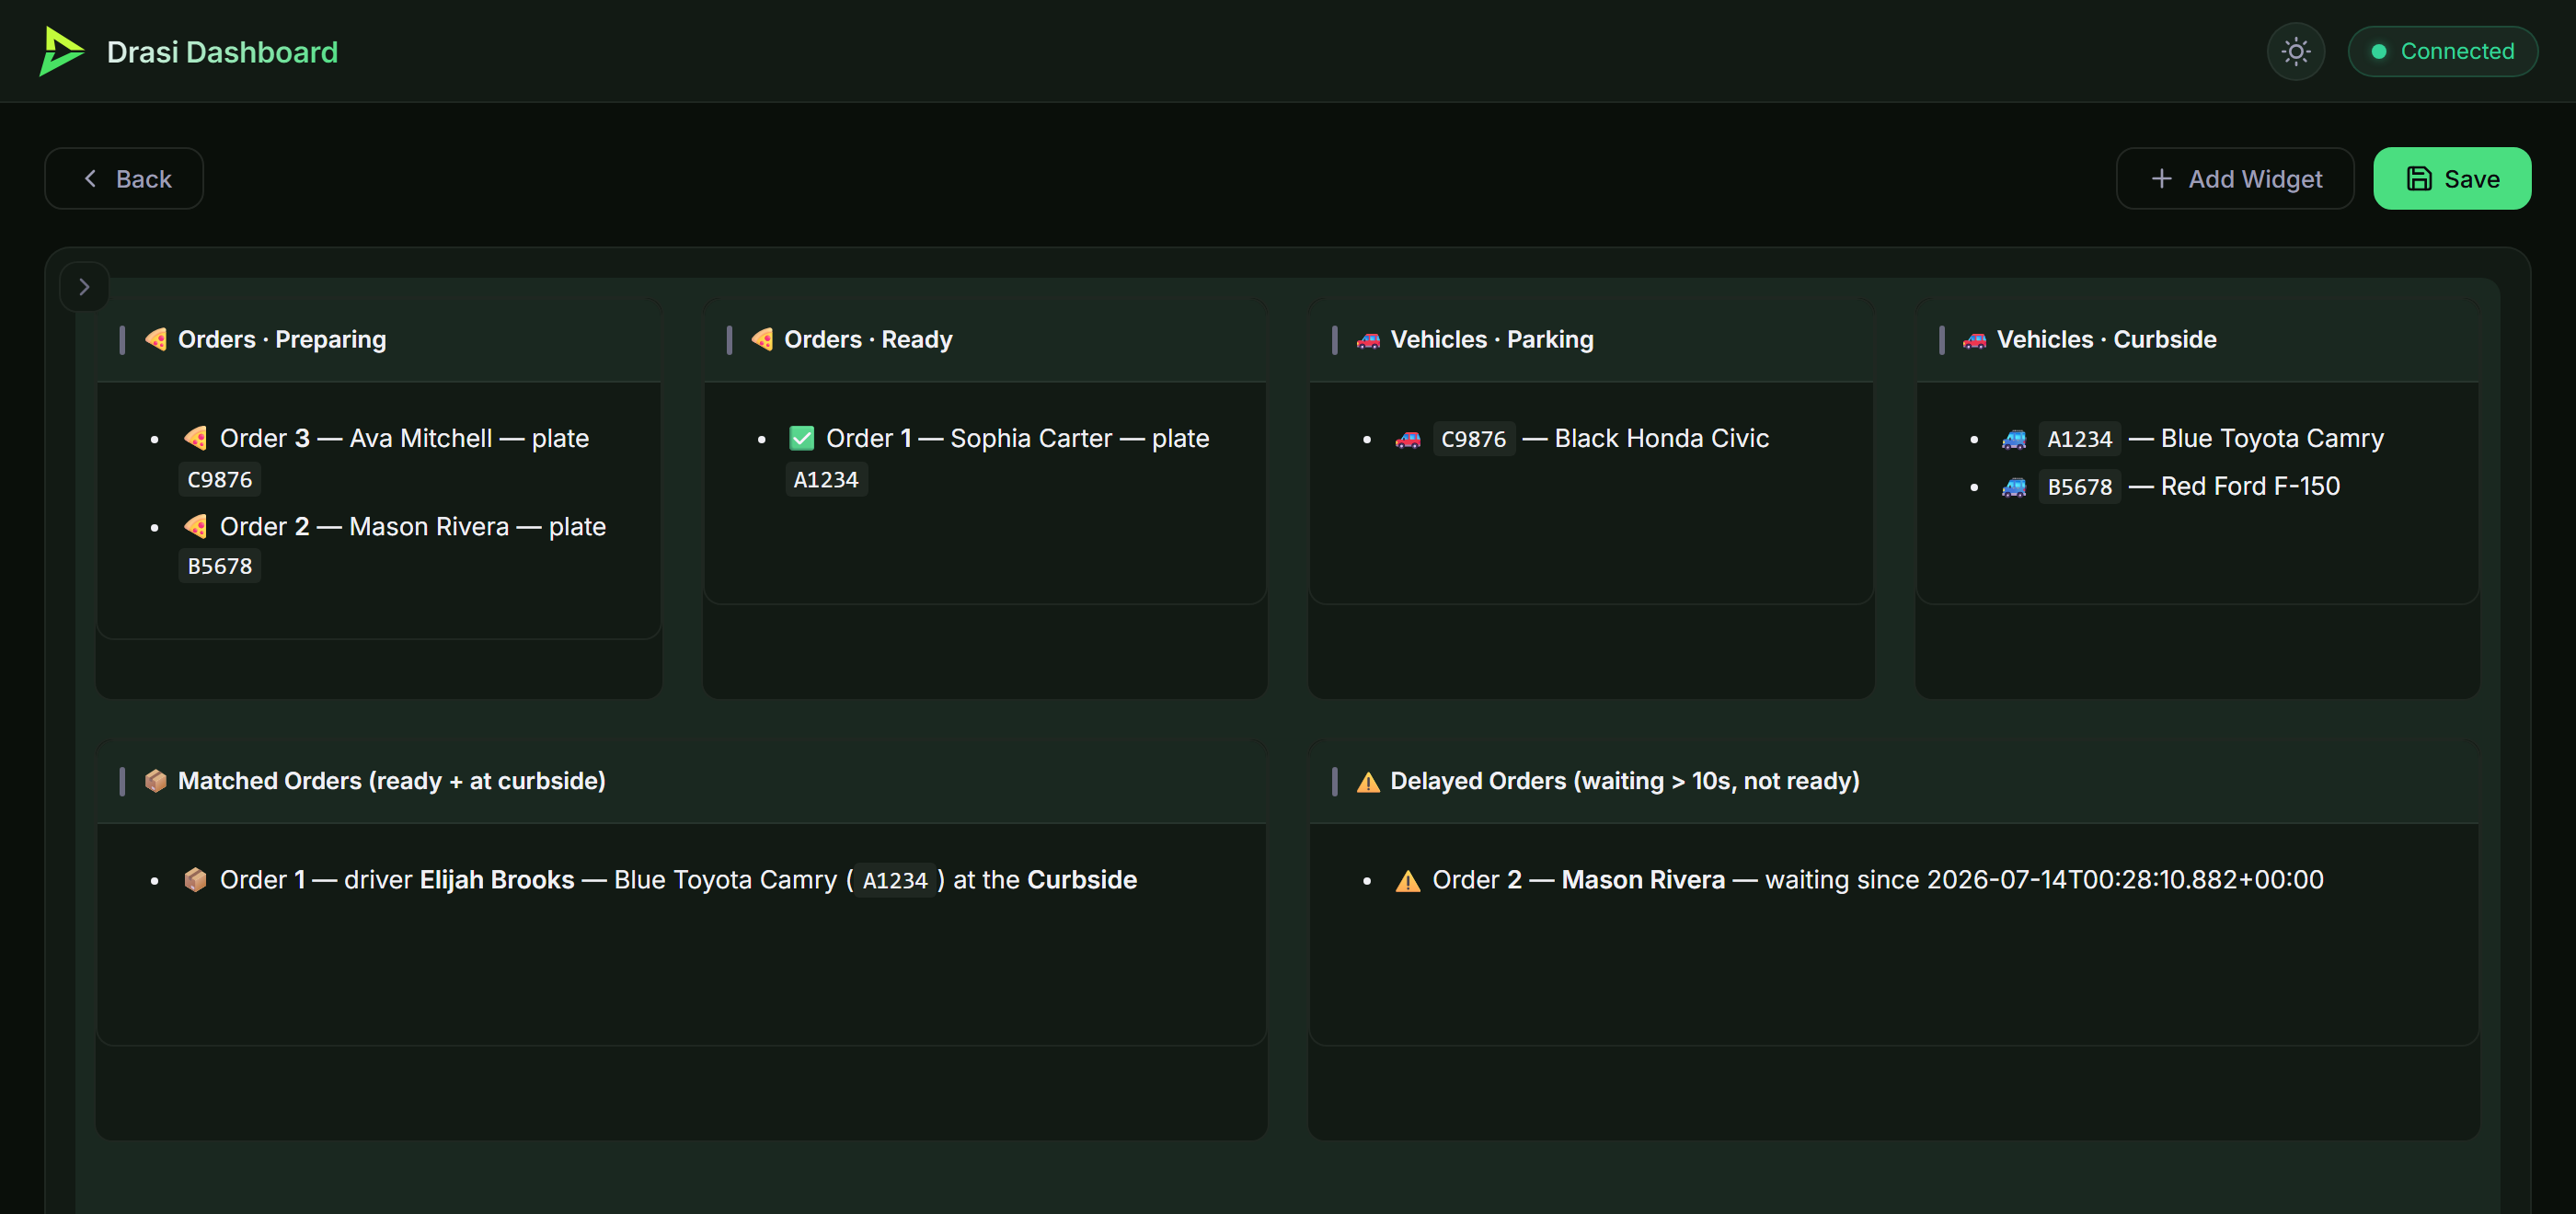Viewport: 2576px width, 1214px height.
Task: Click timestamp 2026-07-14T00:28:10.882+00:00
Action: (x=2125, y=879)
